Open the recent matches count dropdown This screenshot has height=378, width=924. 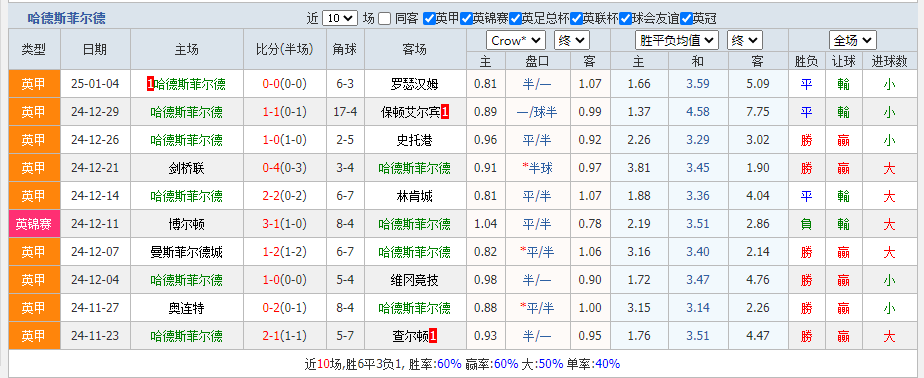[340, 18]
